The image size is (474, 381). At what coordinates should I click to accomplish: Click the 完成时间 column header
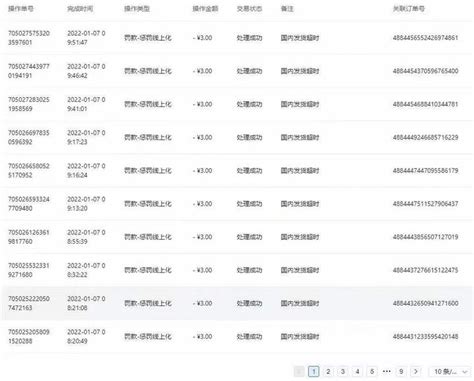[x=80, y=9]
